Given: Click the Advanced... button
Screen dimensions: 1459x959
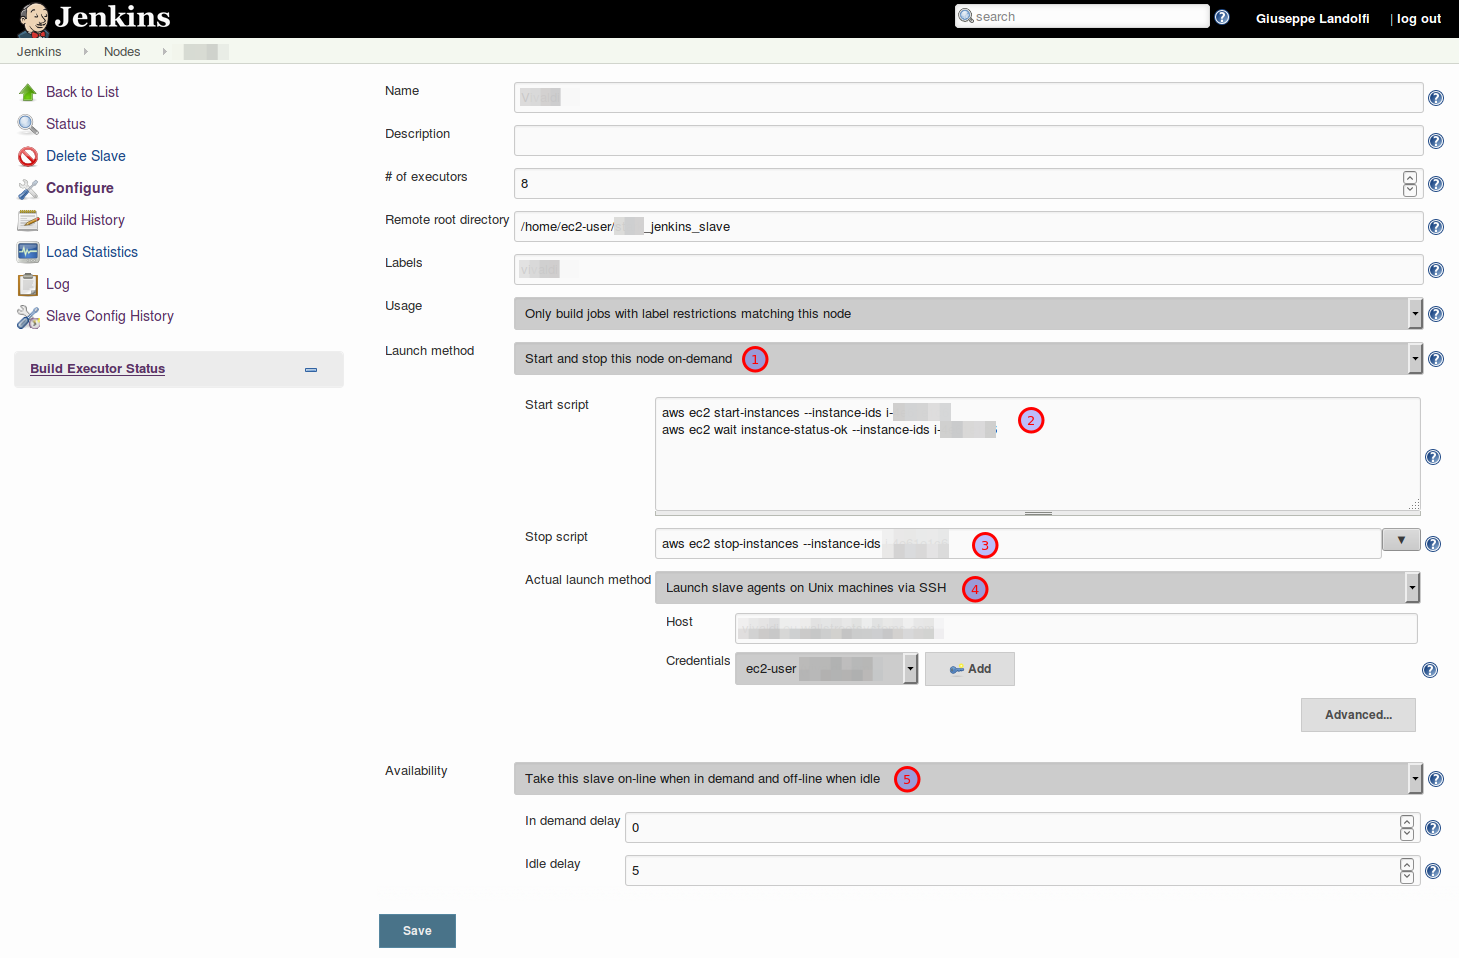Looking at the screenshot, I should point(1358,715).
